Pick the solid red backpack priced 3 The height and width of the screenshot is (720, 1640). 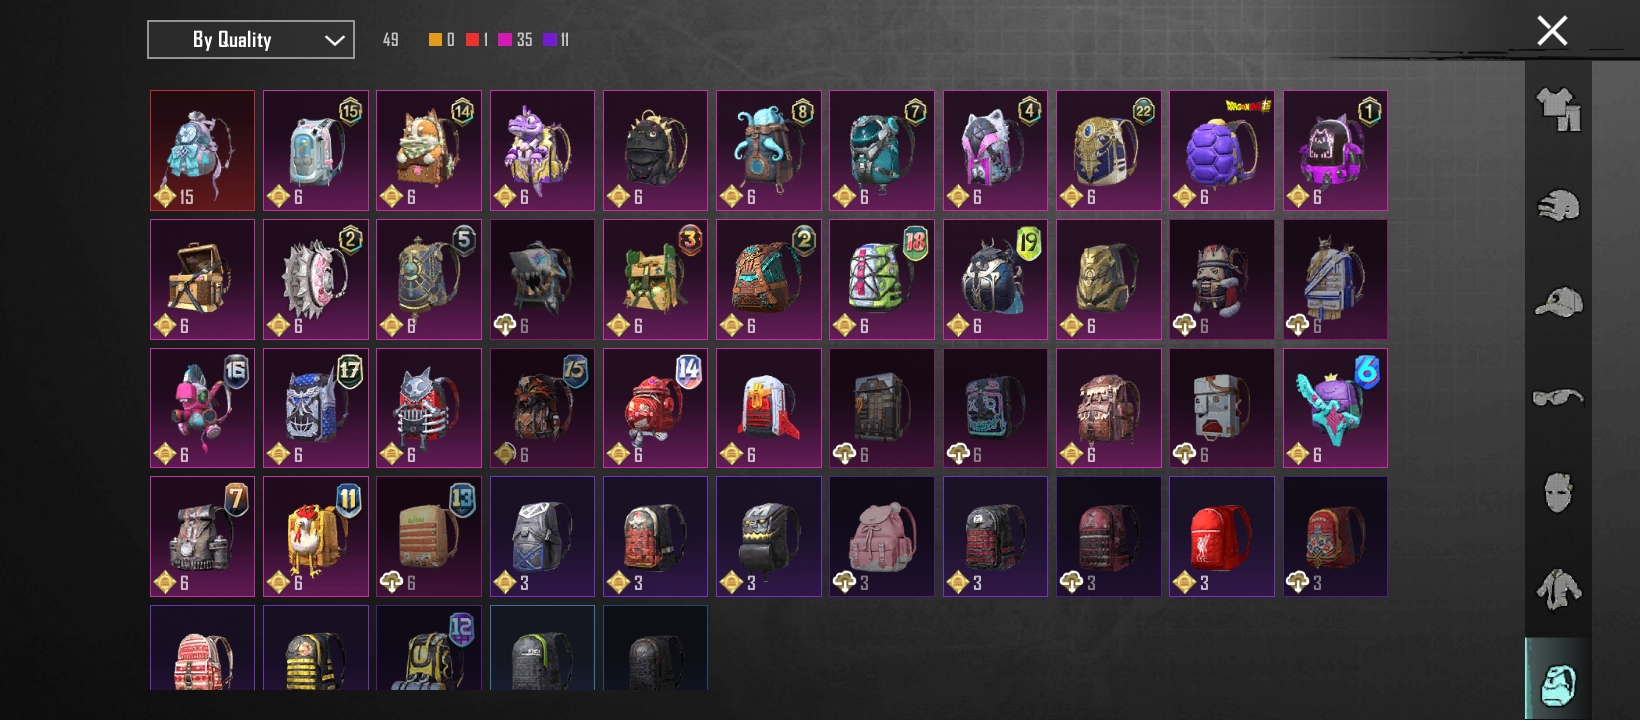tap(1222, 536)
